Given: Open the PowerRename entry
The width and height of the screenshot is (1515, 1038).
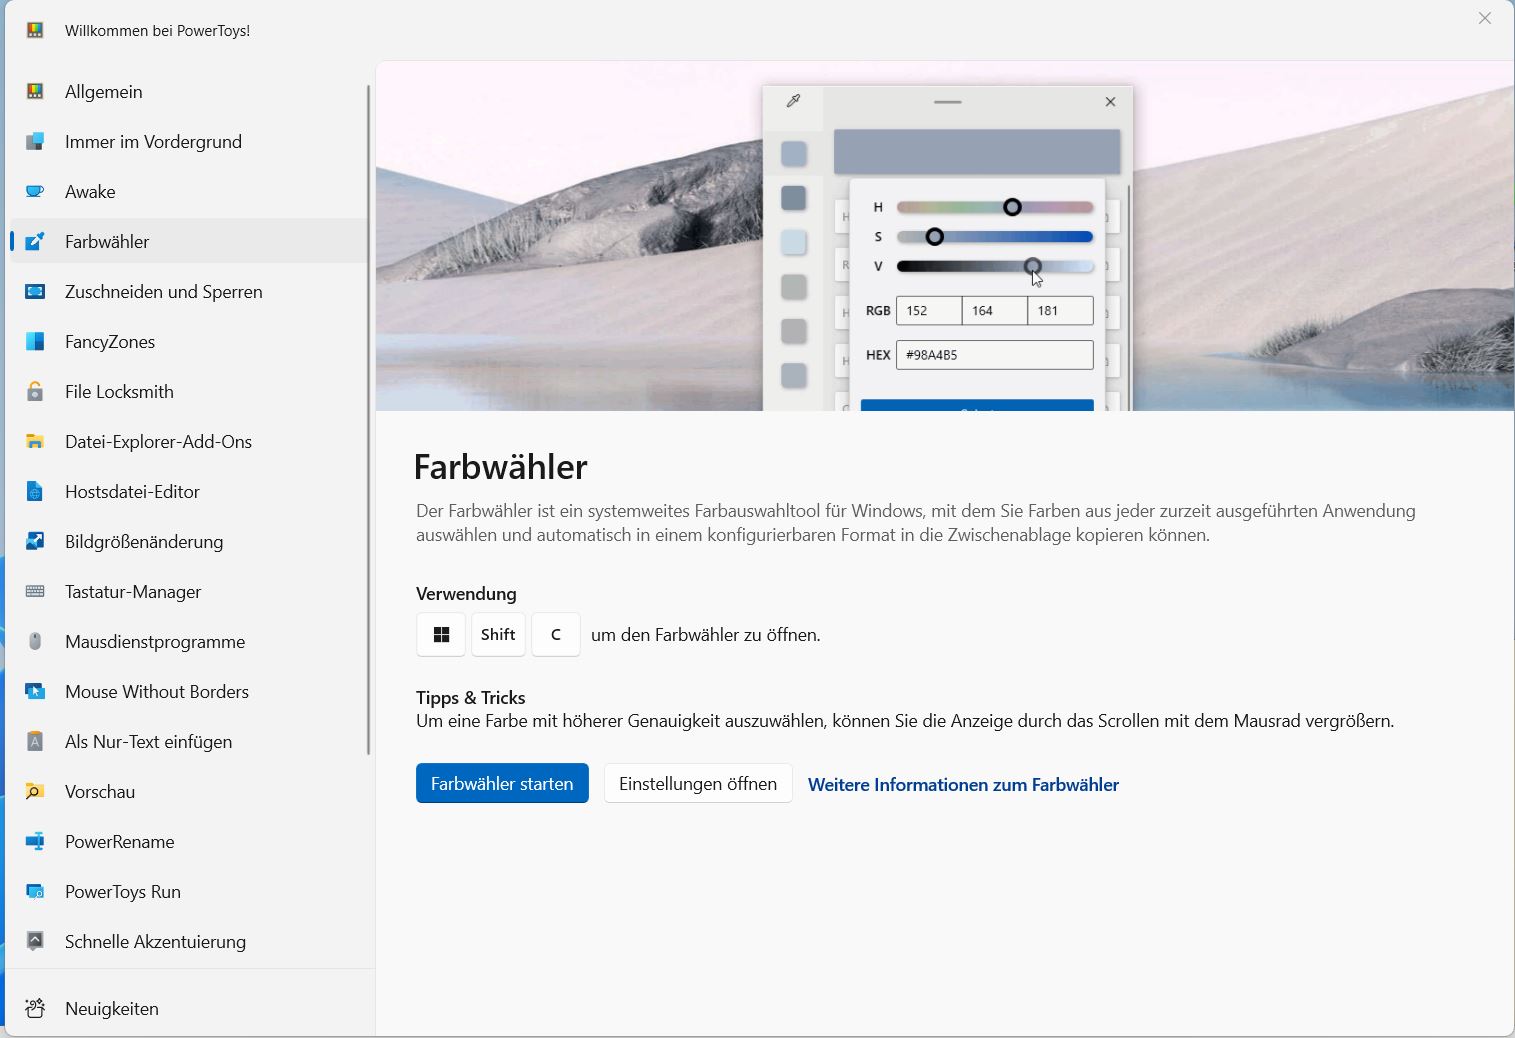Looking at the screenshot, I should click(x=190, y=841).
